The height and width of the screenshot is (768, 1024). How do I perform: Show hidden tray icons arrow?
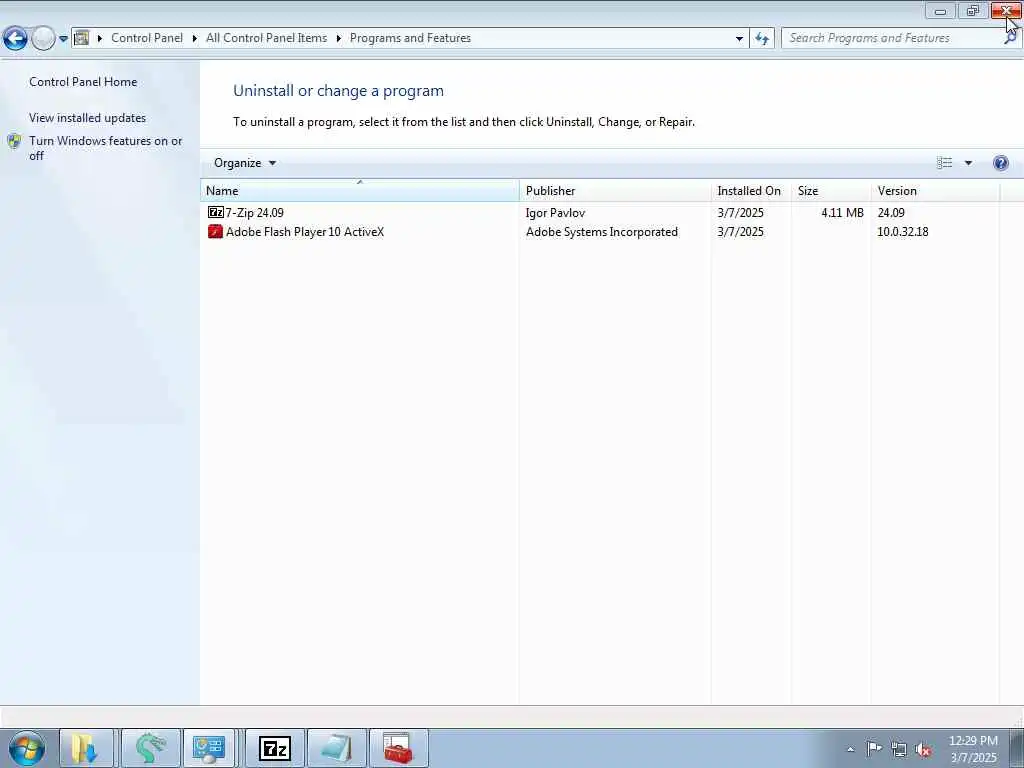click(850, 749)
